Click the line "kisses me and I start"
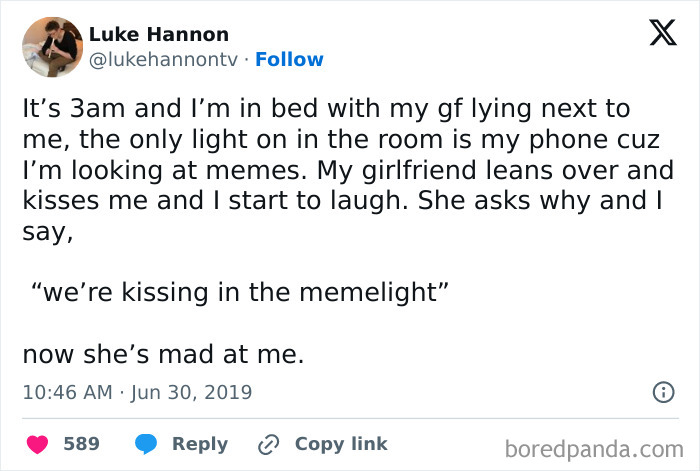 pyautogui.click(x=346, y=200)
